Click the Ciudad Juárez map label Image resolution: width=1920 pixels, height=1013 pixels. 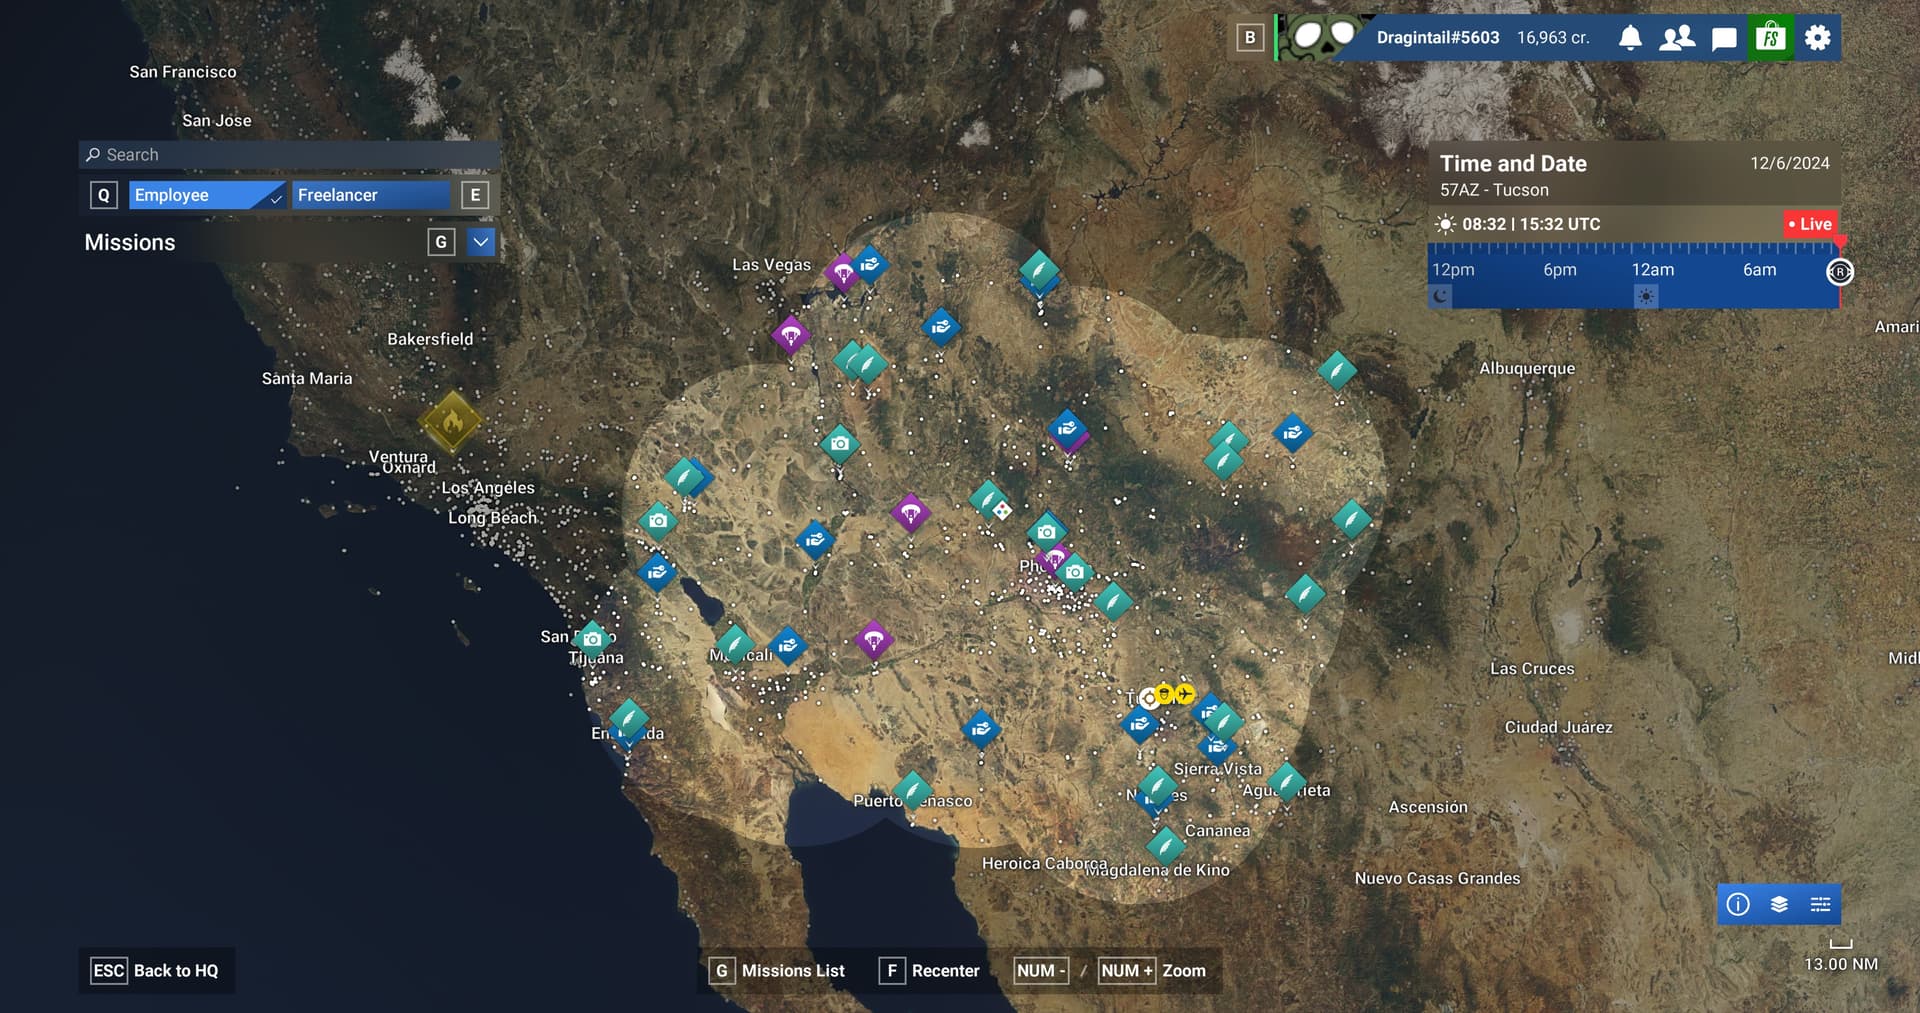coord(1558,727)
